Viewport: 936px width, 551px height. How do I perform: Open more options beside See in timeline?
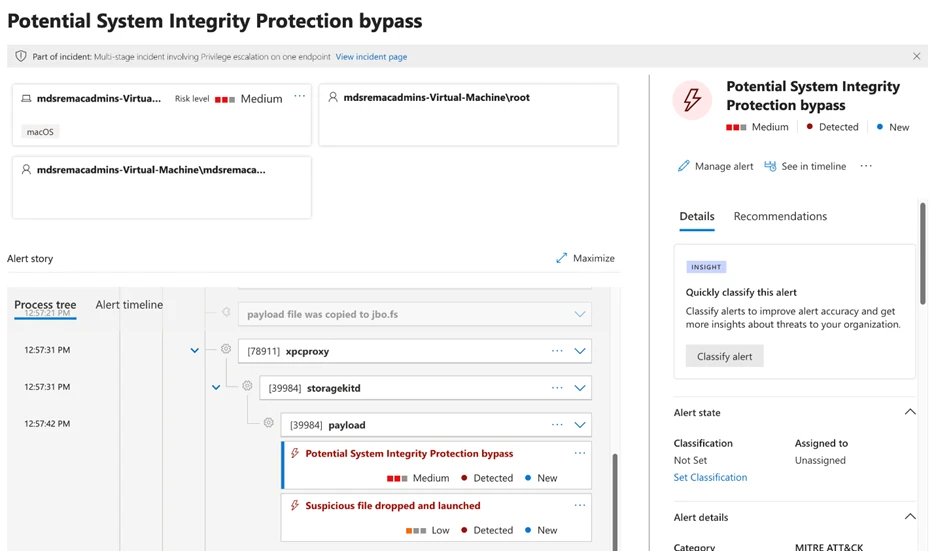(x=866, y=166)
